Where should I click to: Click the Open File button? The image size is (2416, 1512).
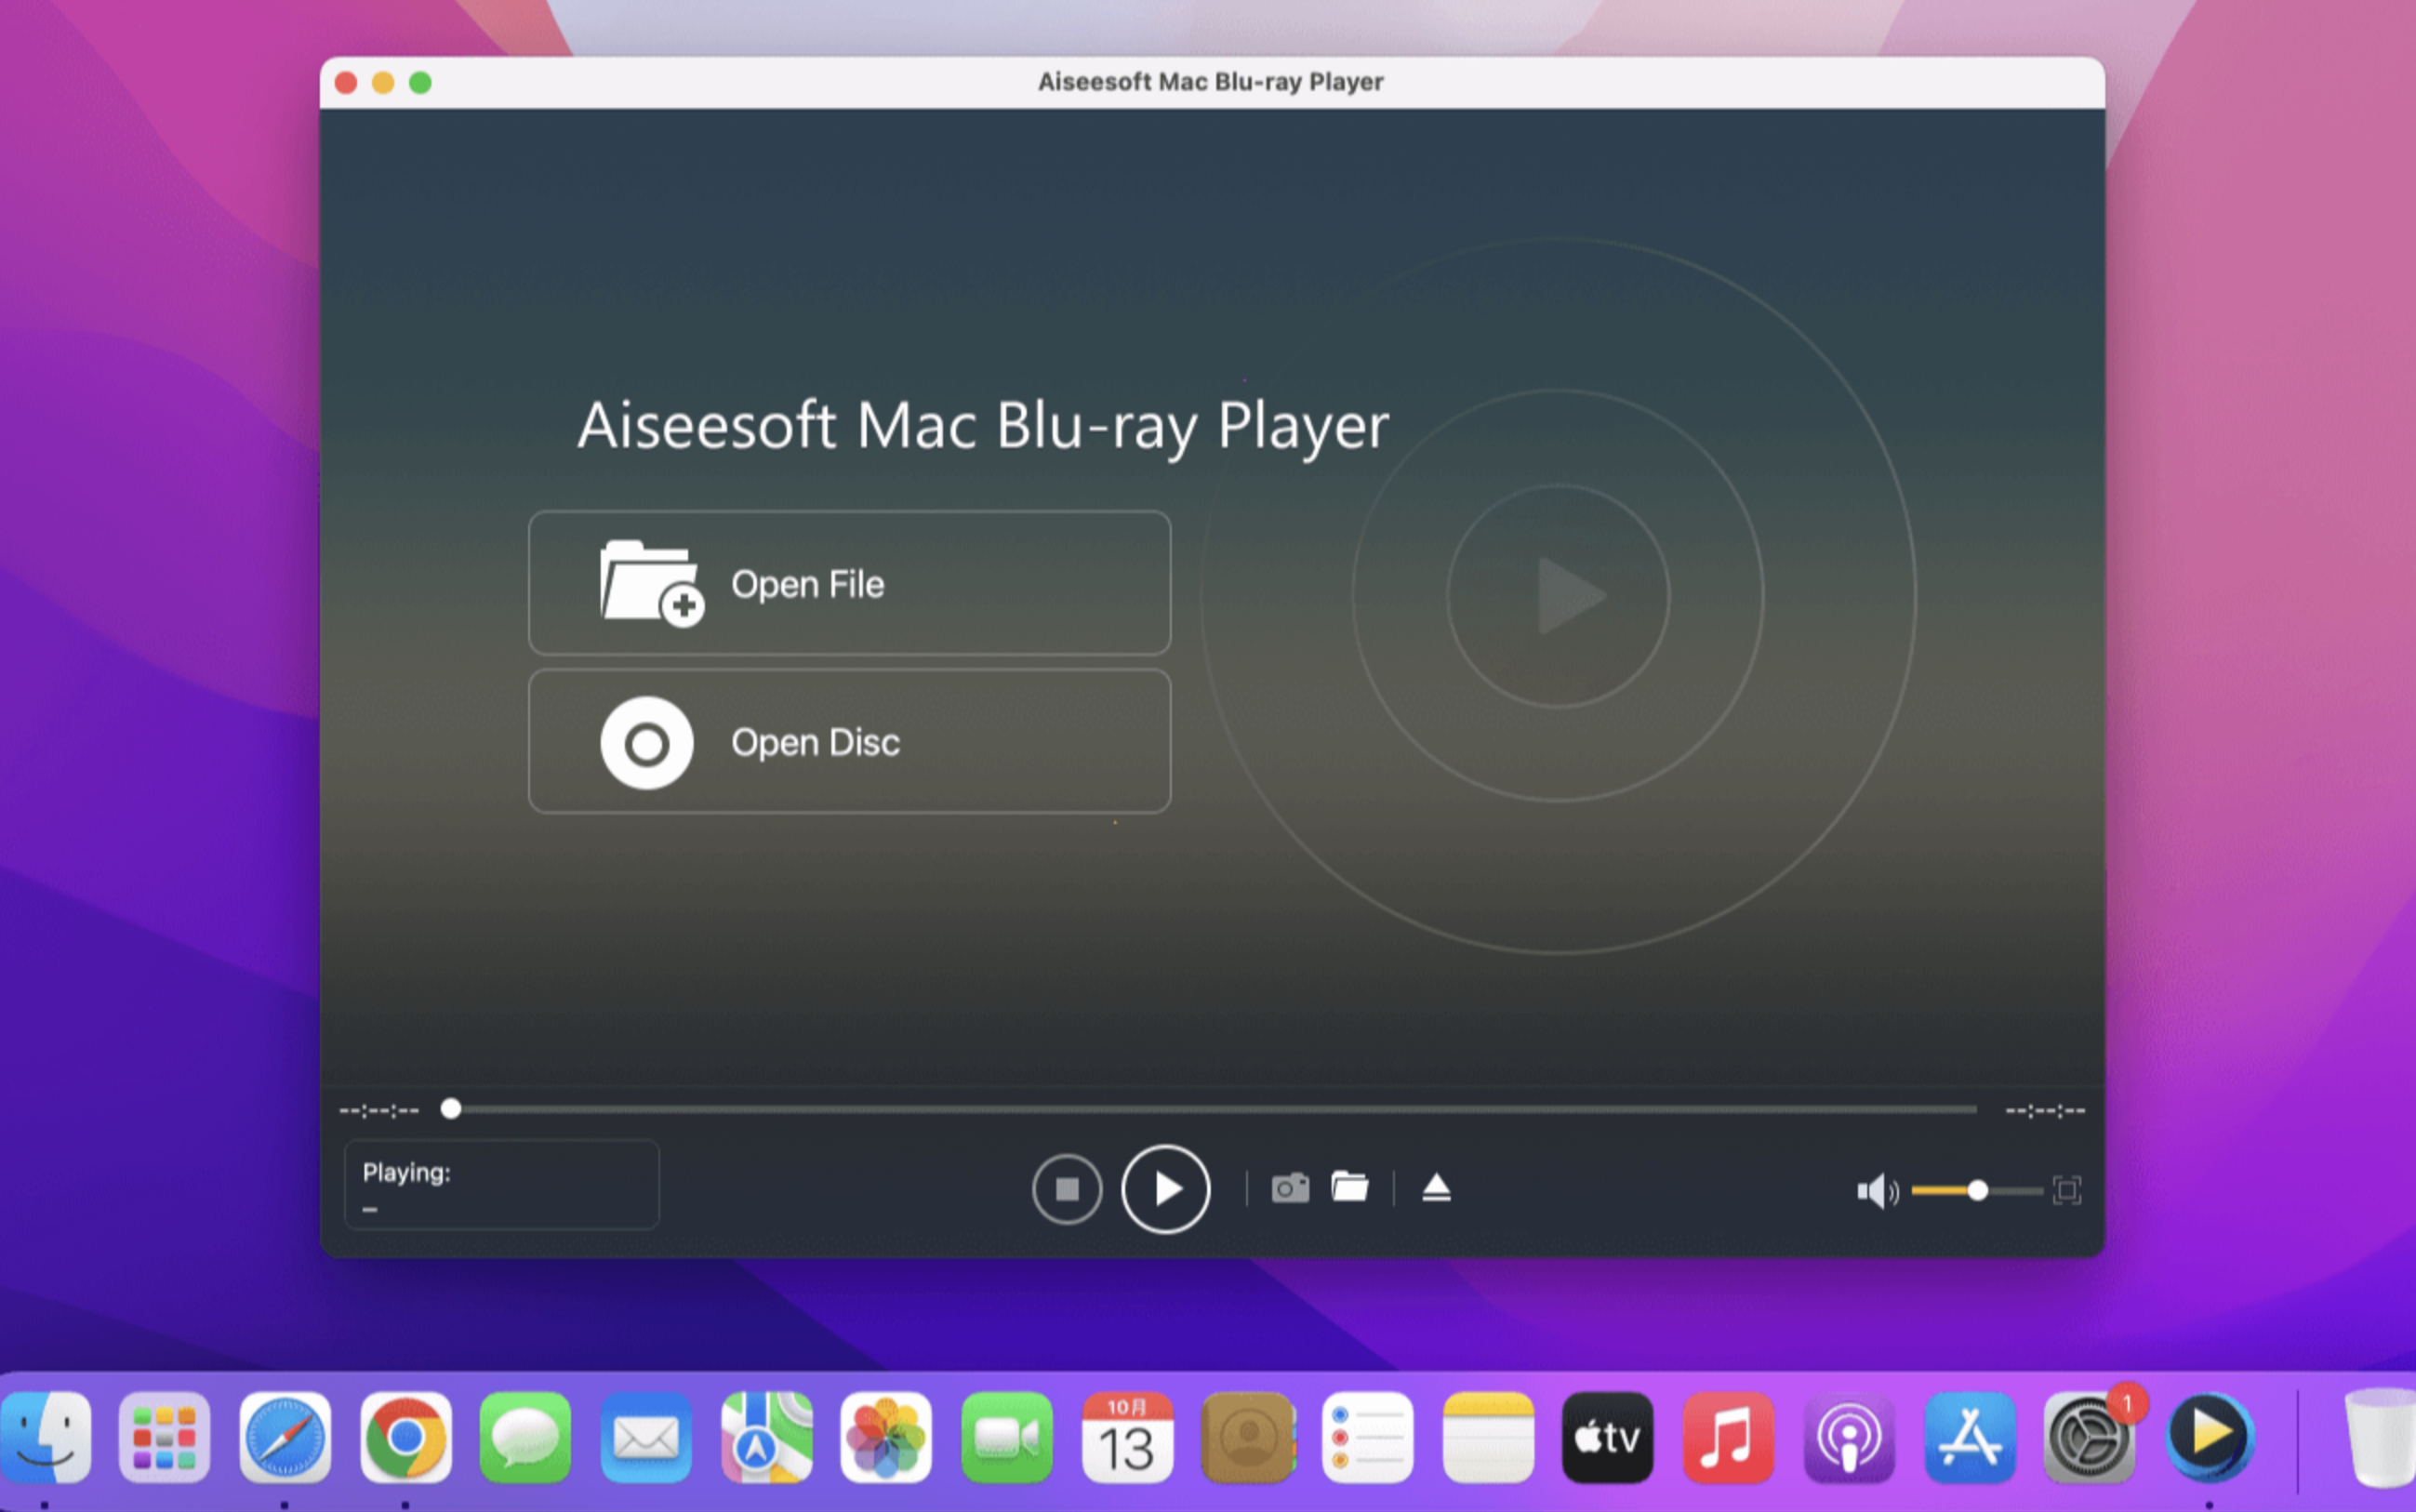pyautogui.click(x=849, y=583)
